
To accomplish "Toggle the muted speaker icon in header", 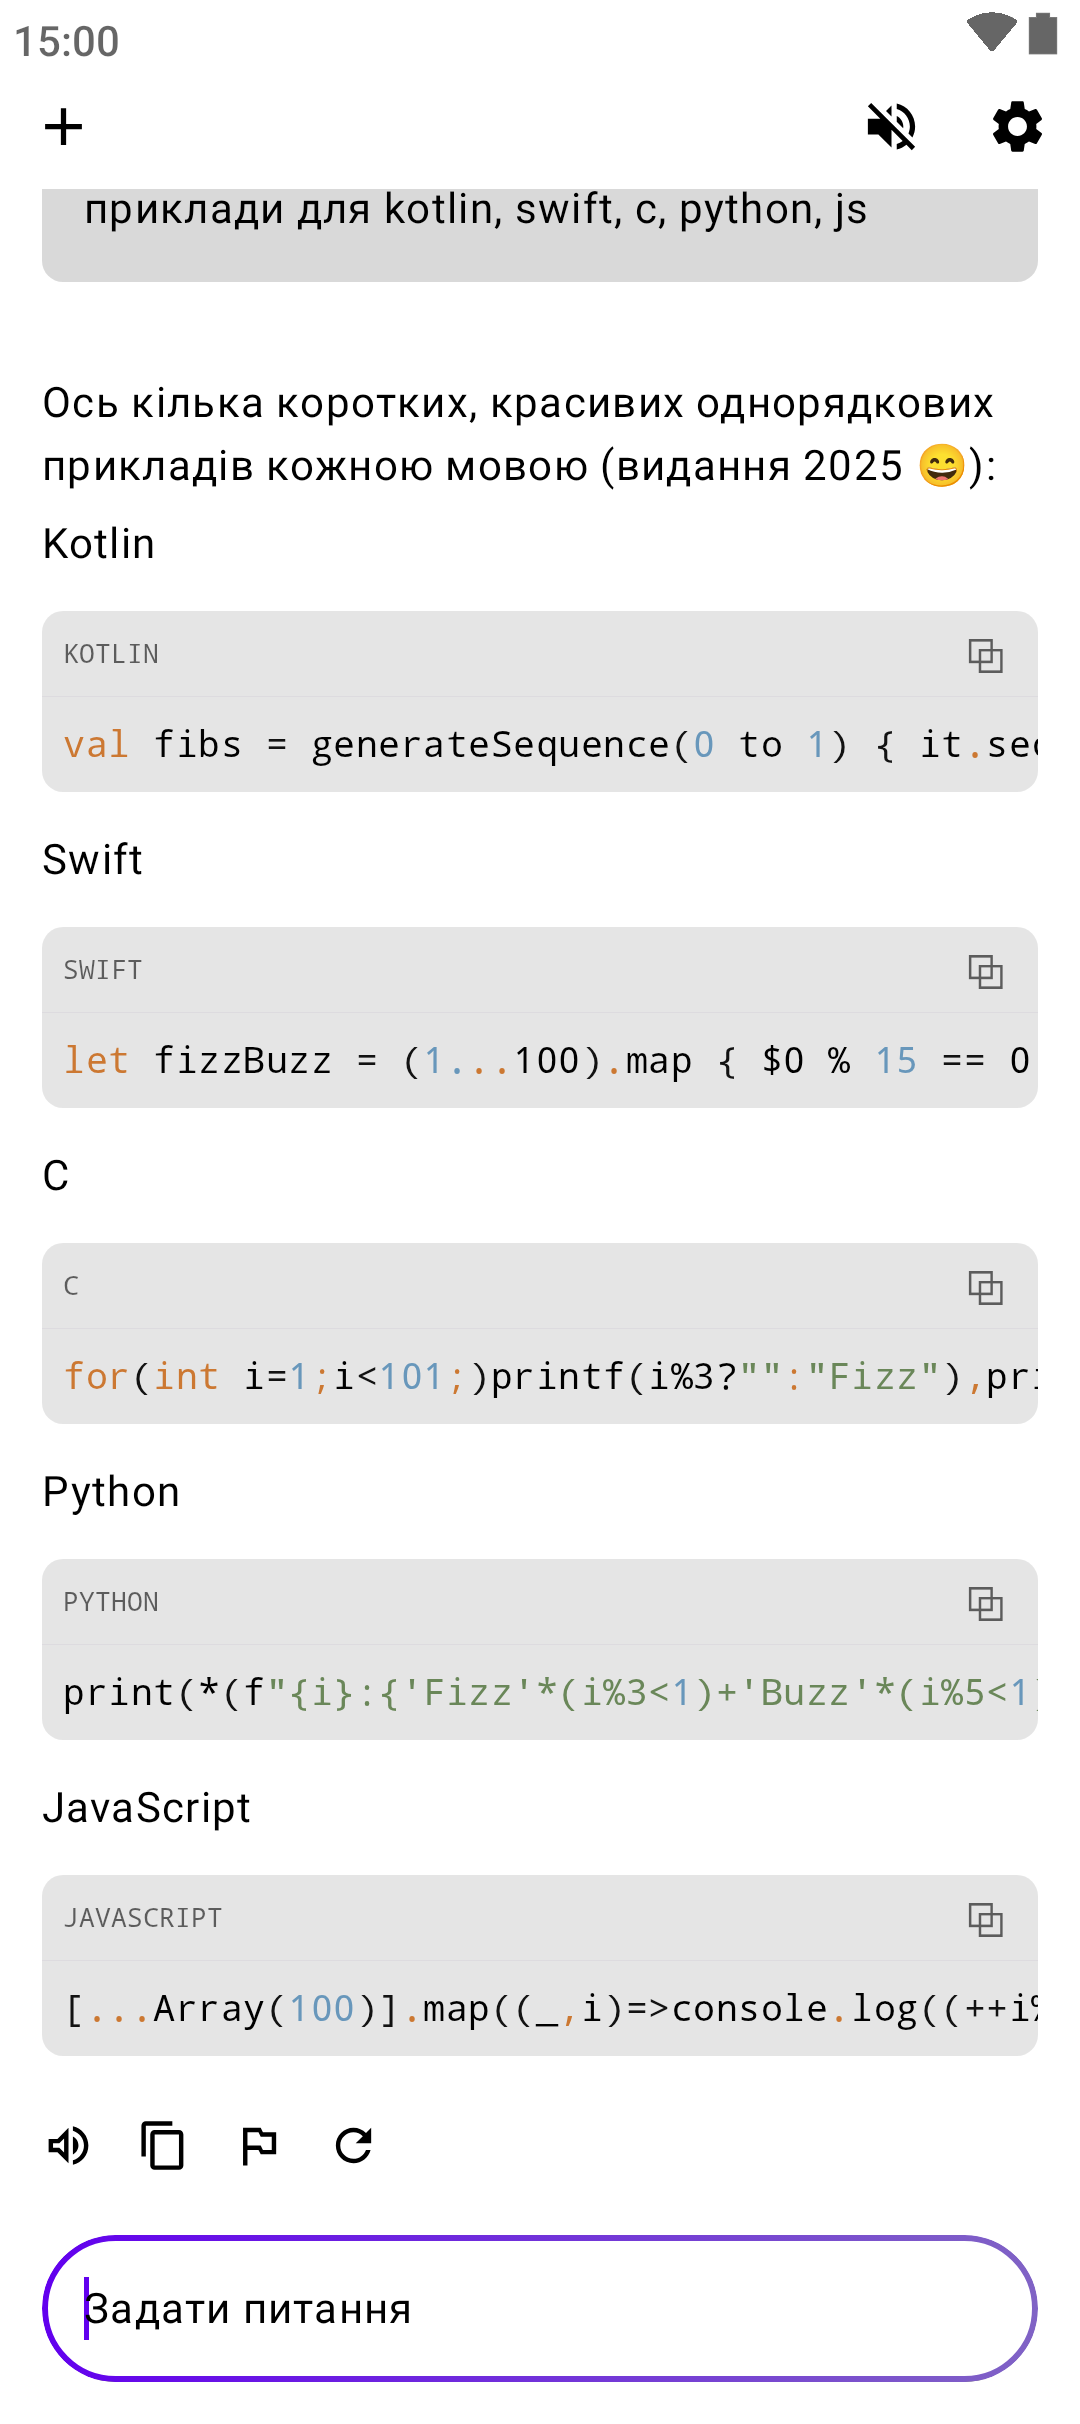I will (891, 127).
